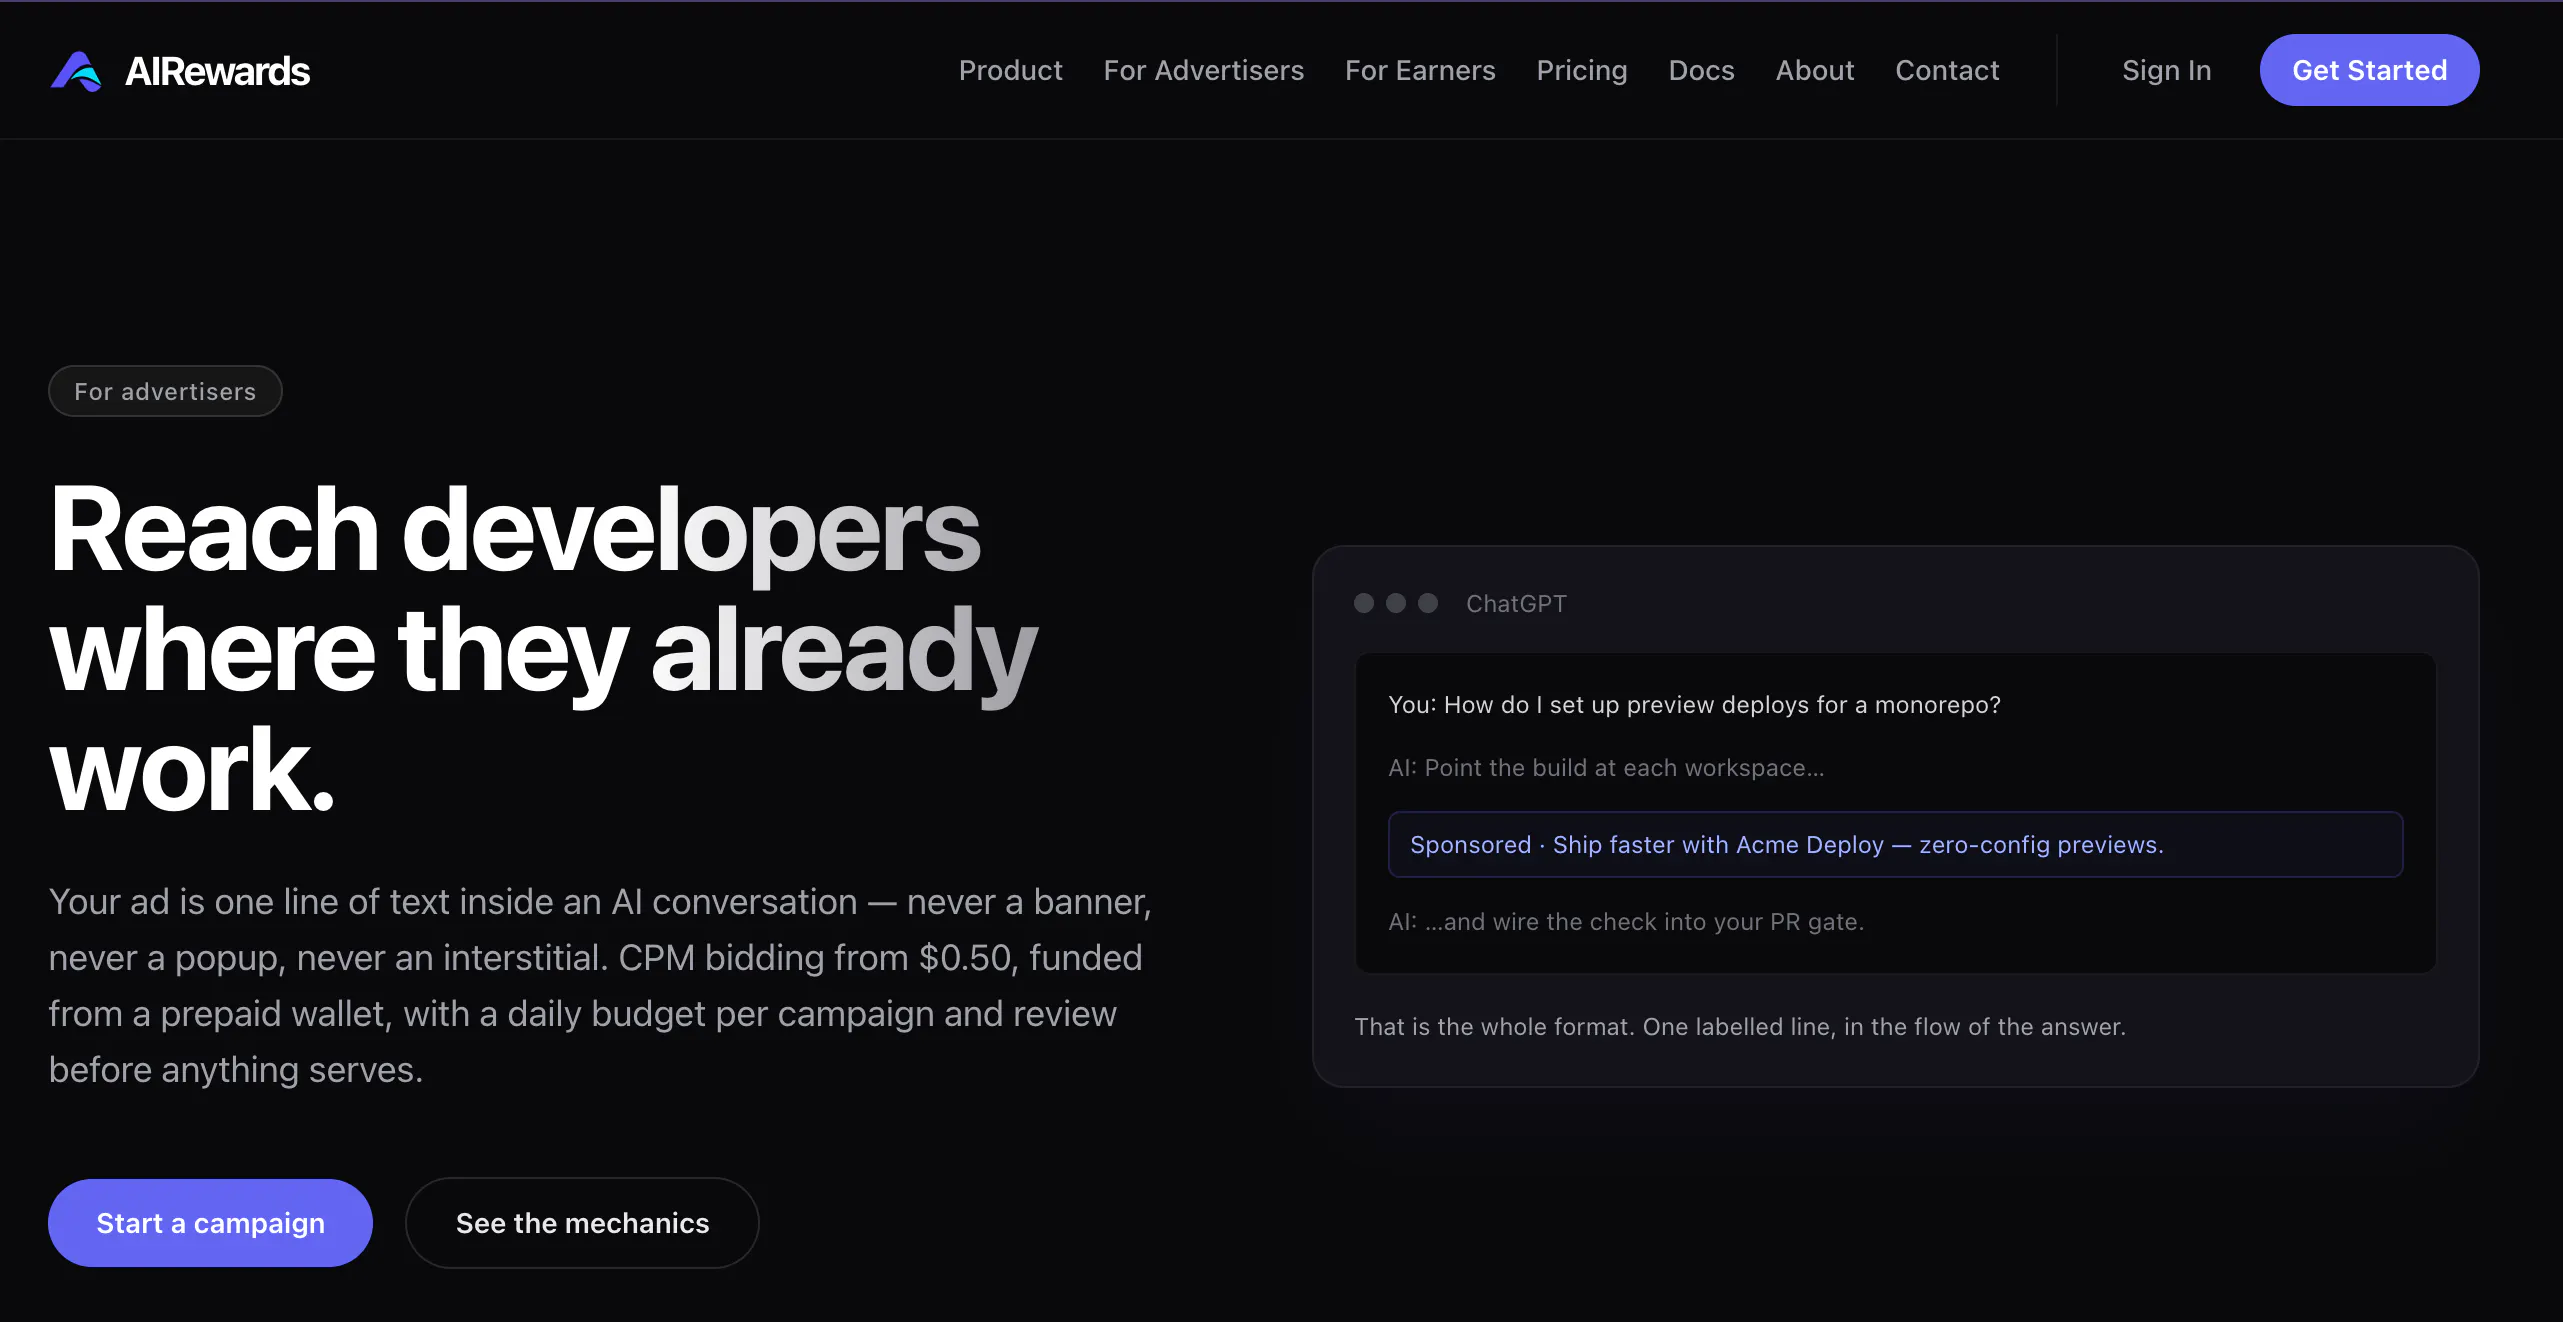
Task: Click 'AI: ...and wire the check' text
Action: tap(1626, 921)
